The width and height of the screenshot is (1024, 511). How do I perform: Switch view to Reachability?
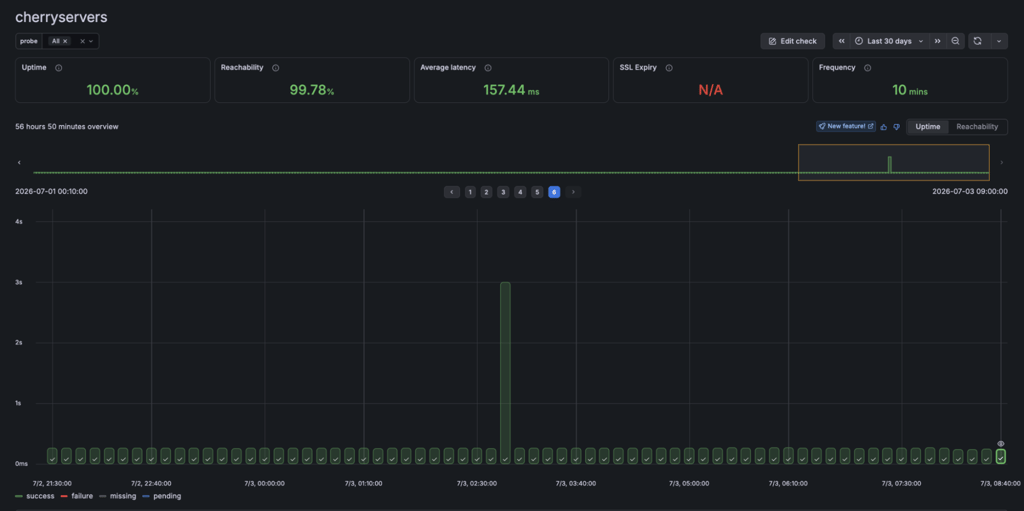(977, 127)
